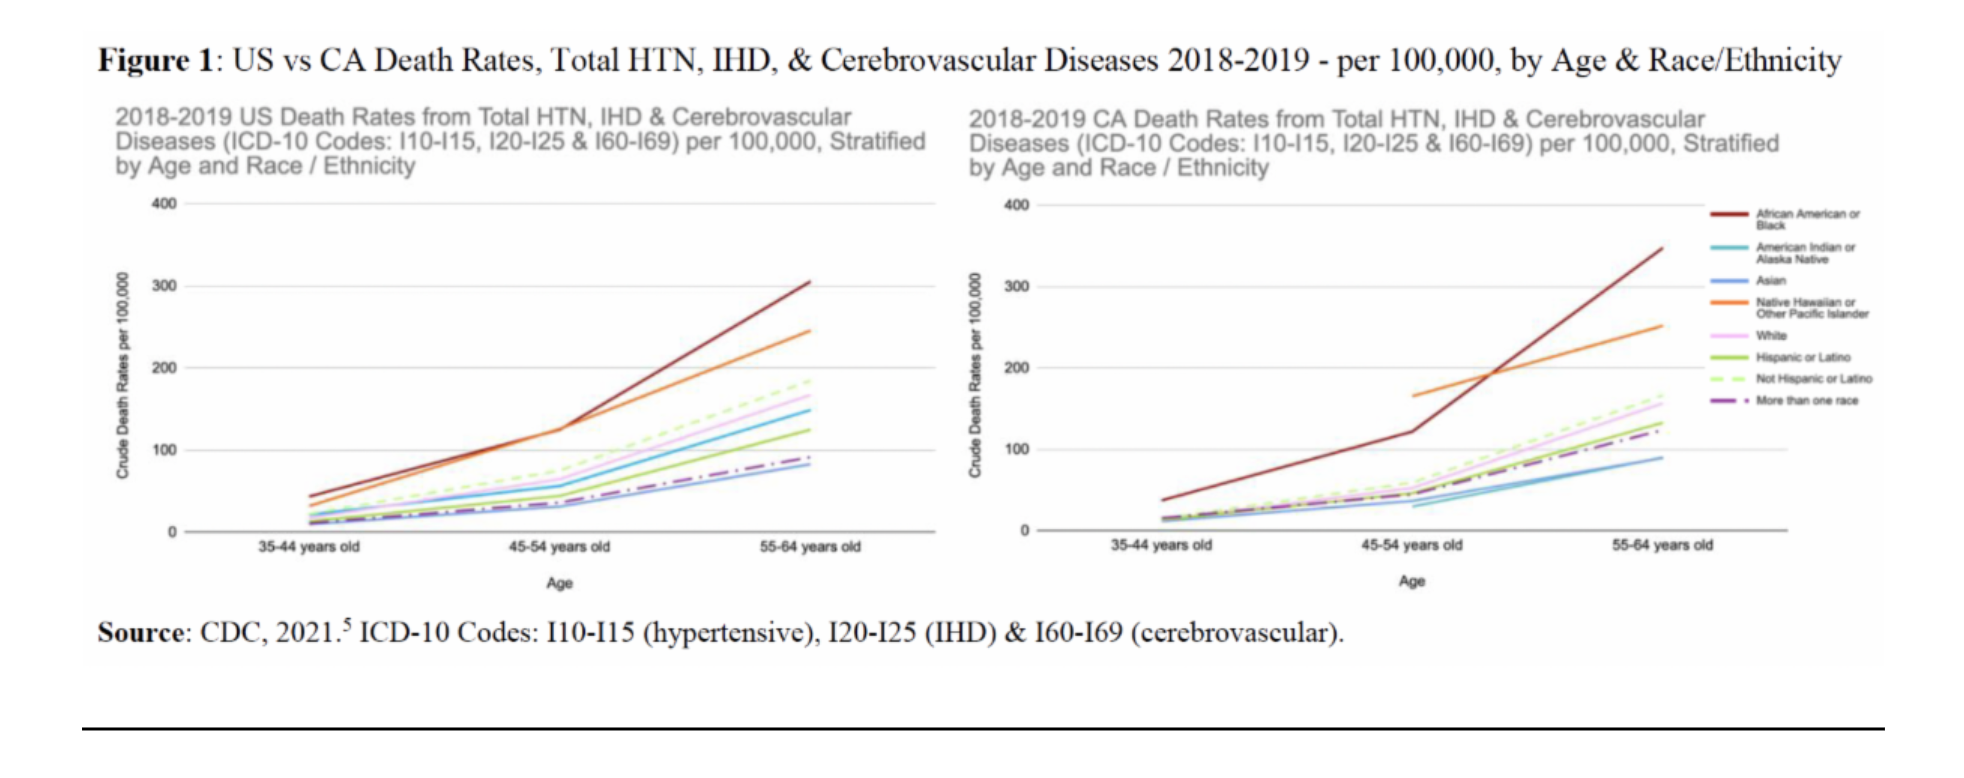
Task: Select the 0 y-axis value on the US chart
Action: click(172, 532)
